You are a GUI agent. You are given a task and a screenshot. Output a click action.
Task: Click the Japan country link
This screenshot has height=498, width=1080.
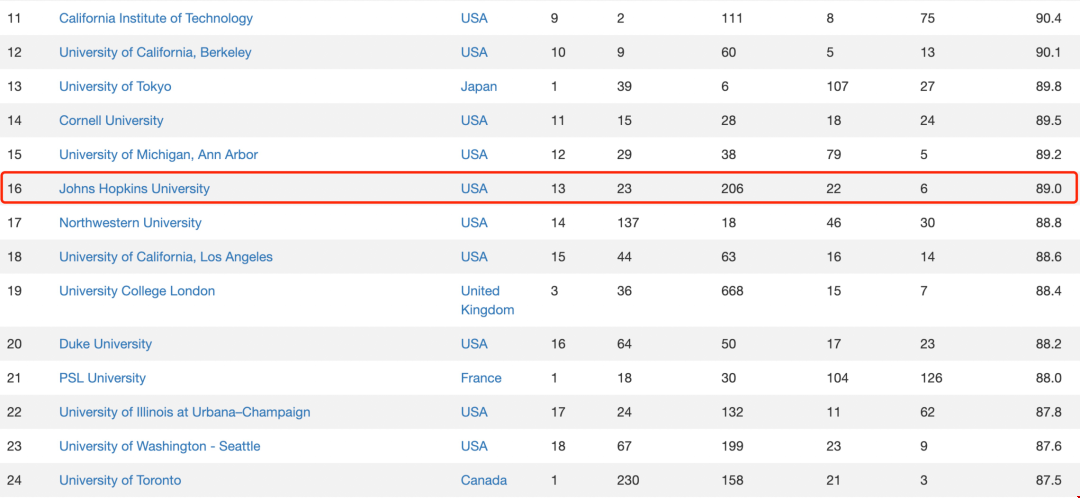(x=479, y=87)
